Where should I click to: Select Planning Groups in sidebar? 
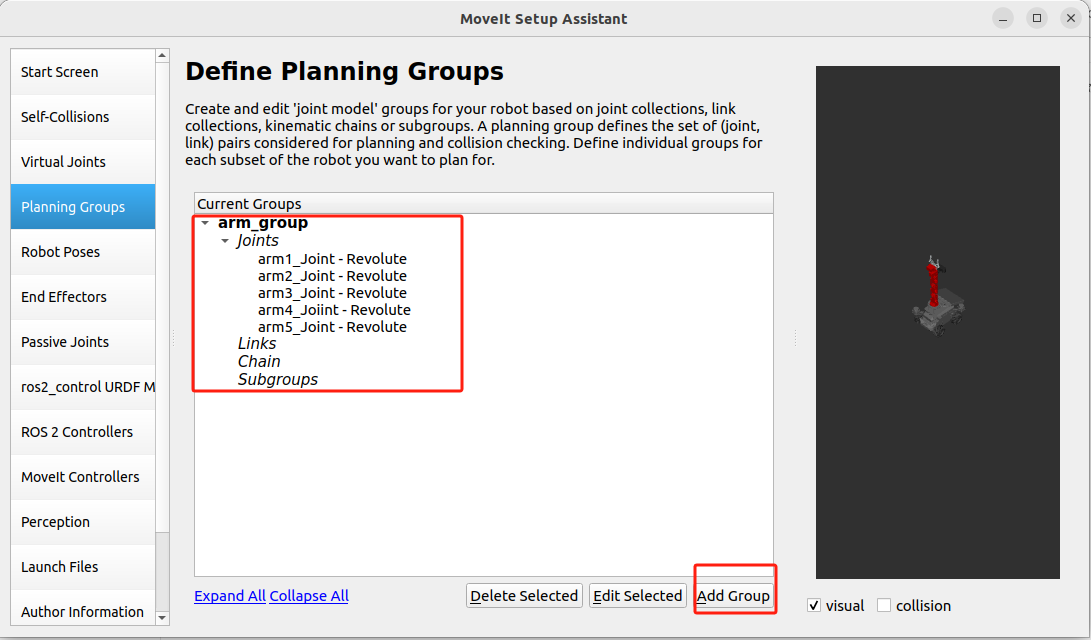83,207
